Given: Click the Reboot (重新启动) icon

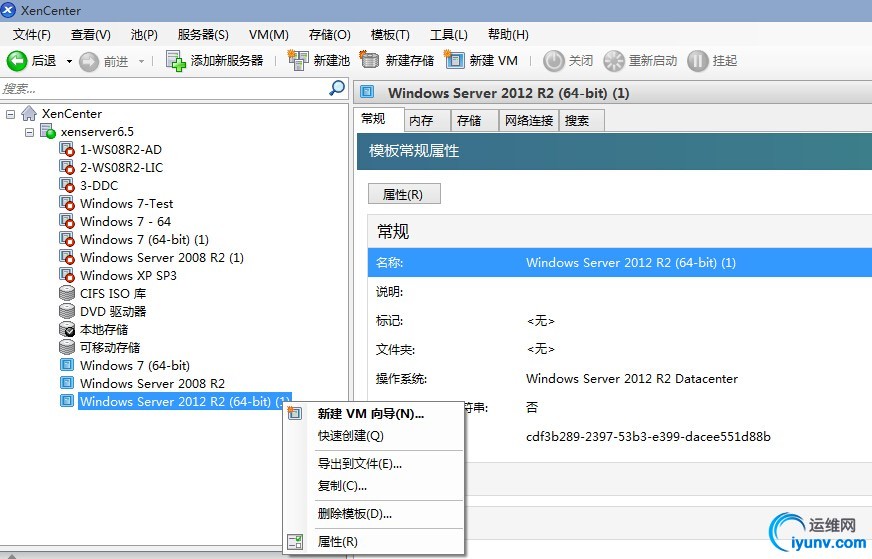Looking at the screenshot, I should 614,61.
